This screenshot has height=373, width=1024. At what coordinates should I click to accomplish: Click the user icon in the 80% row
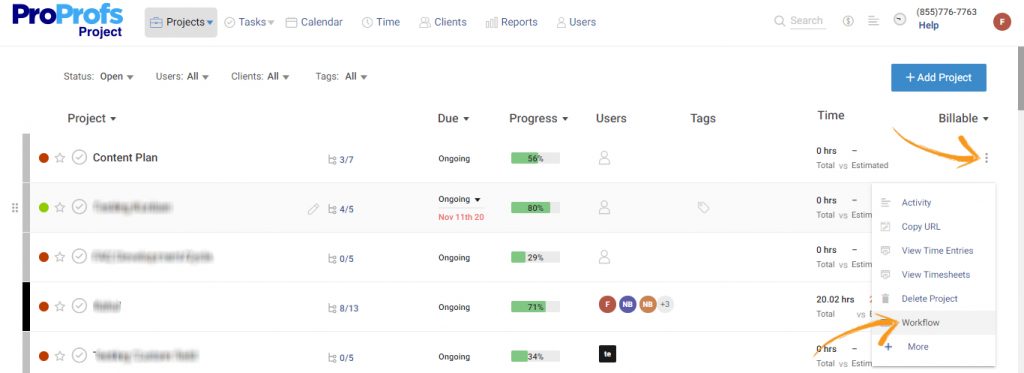tap(605, 208)
